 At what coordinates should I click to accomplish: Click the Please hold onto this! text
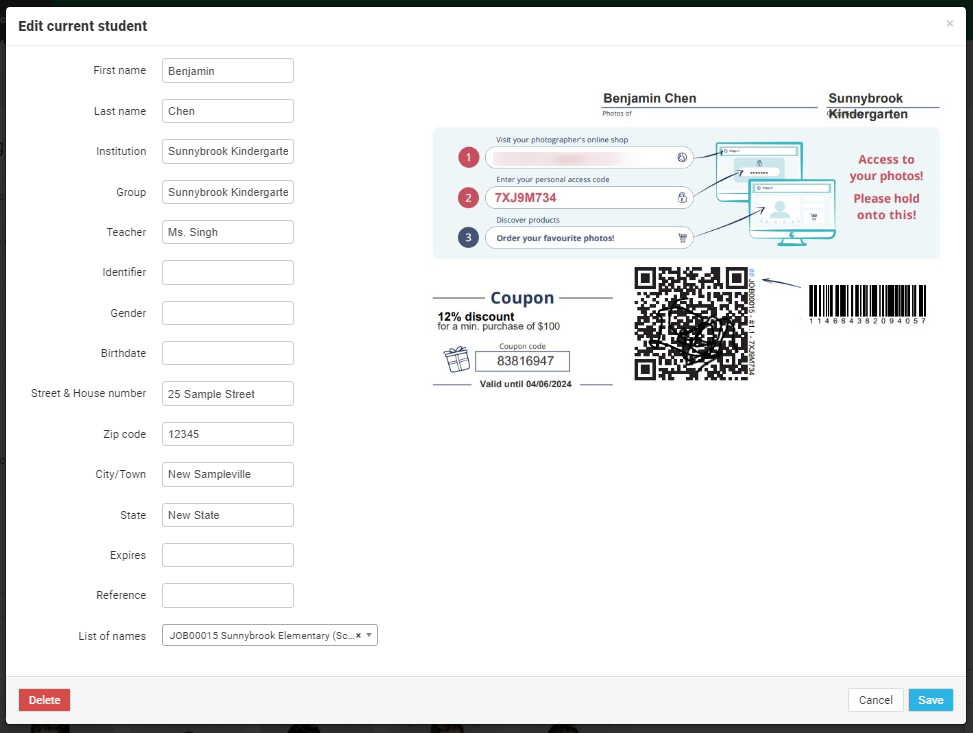pyautogui.click(x=886, y=207)
